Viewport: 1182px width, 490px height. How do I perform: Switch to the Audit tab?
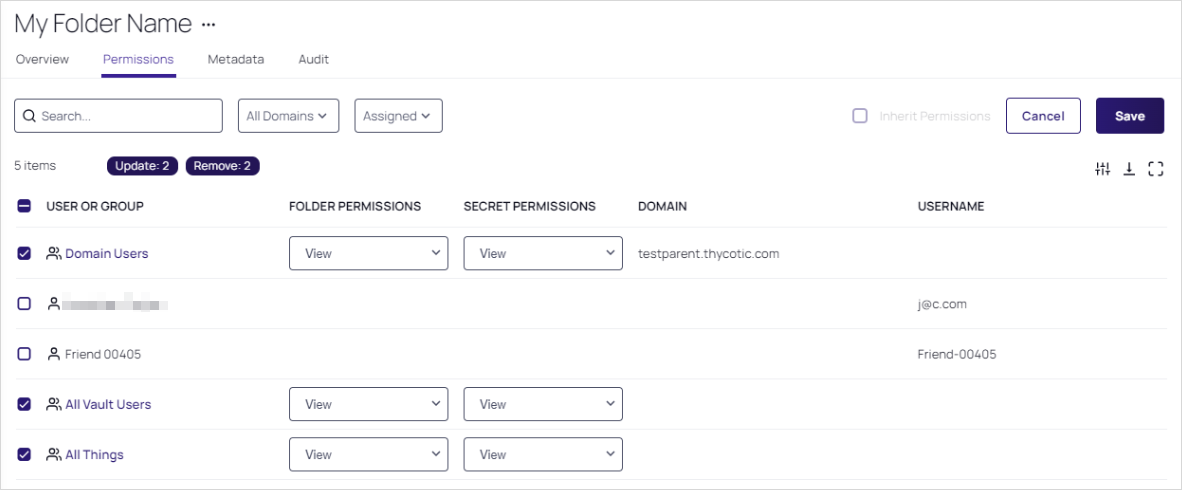(313, 60)
